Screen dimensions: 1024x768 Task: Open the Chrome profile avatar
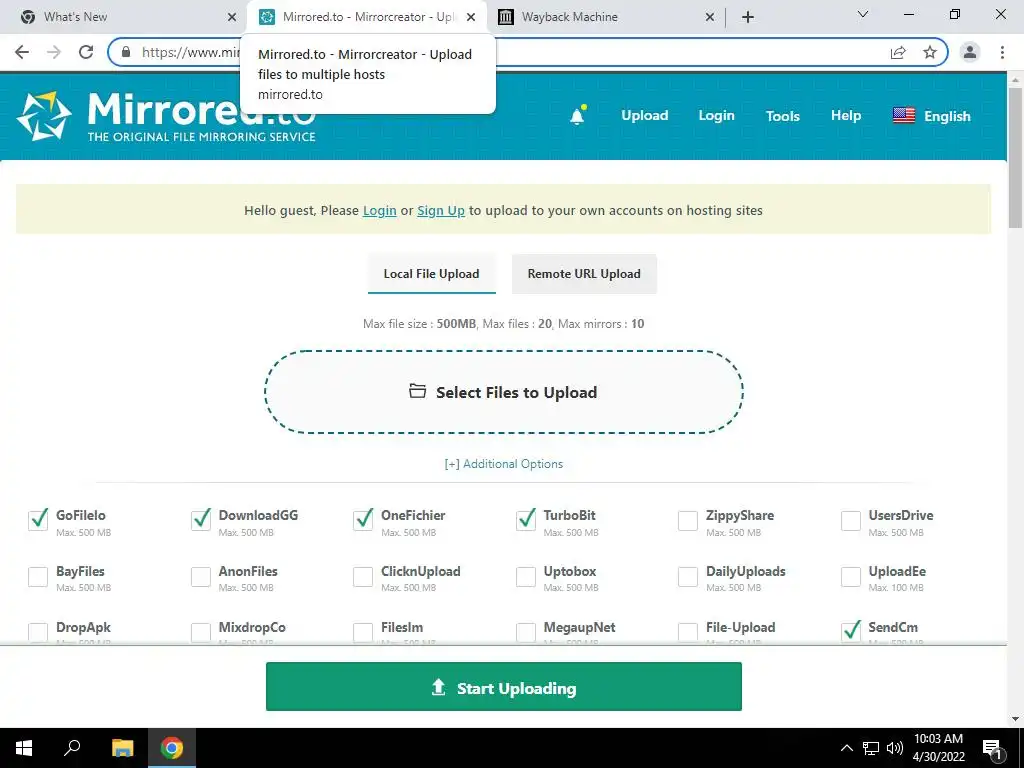click(970, 52)
